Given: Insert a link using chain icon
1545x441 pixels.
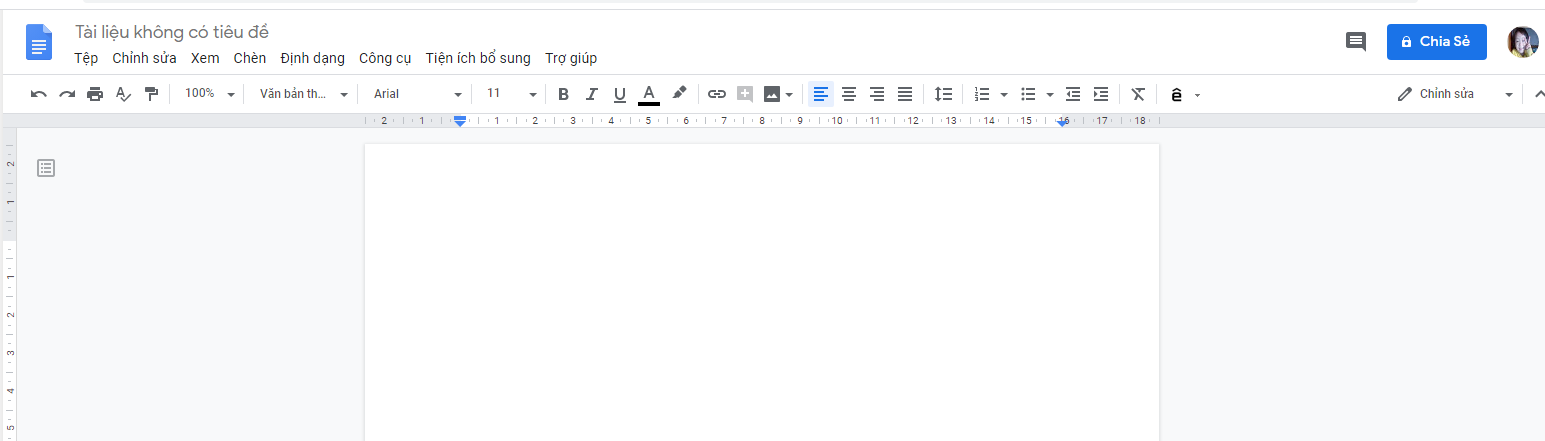Looking at the screenshot, I should pos(716,94).
